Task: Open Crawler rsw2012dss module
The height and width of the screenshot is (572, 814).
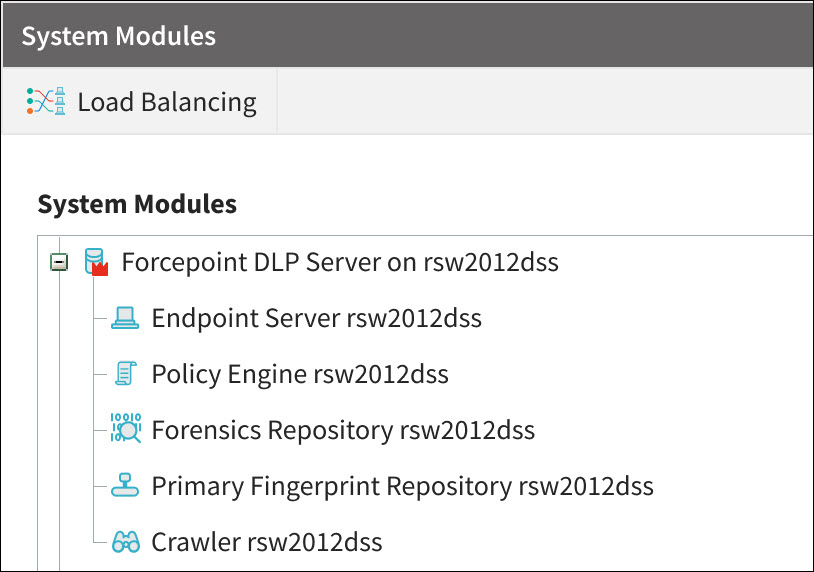Action: (x=266, y=543)
